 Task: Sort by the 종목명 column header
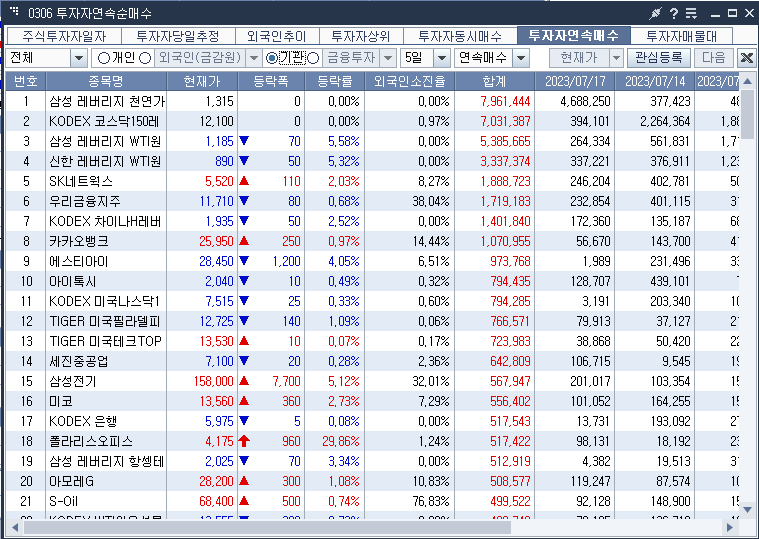(106, 81)
